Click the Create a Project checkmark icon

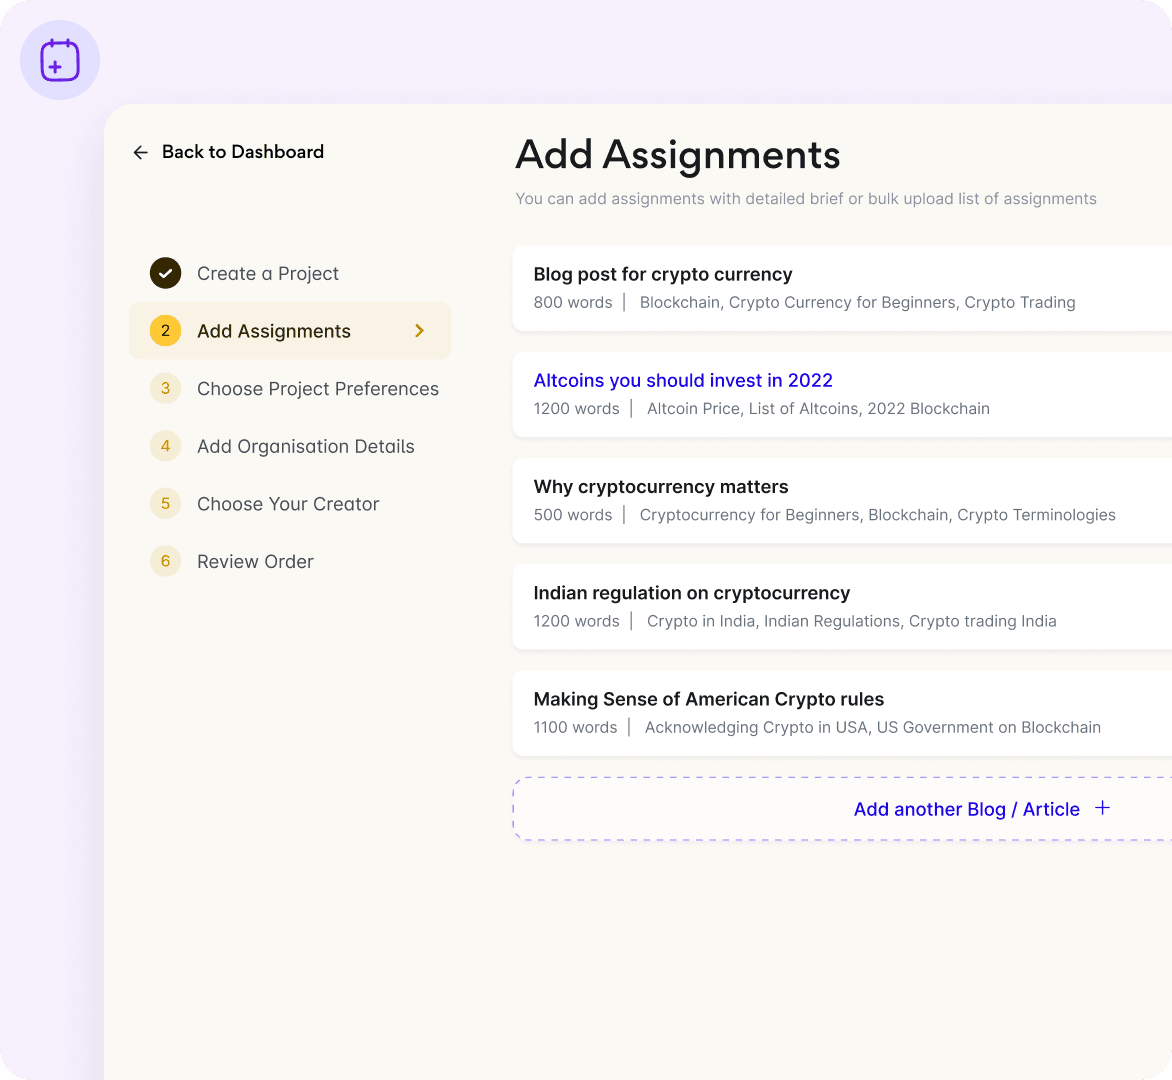(x=165, y=273)
